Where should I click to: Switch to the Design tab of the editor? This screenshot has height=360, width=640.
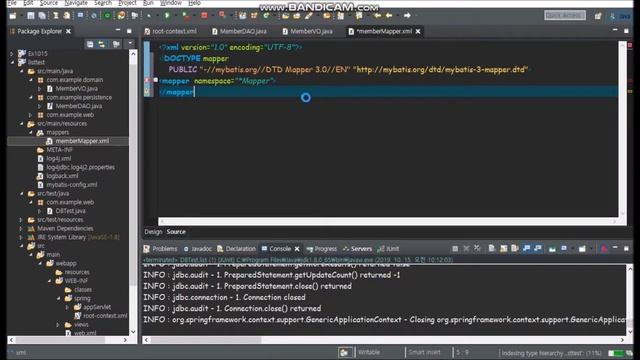point(153,232)
